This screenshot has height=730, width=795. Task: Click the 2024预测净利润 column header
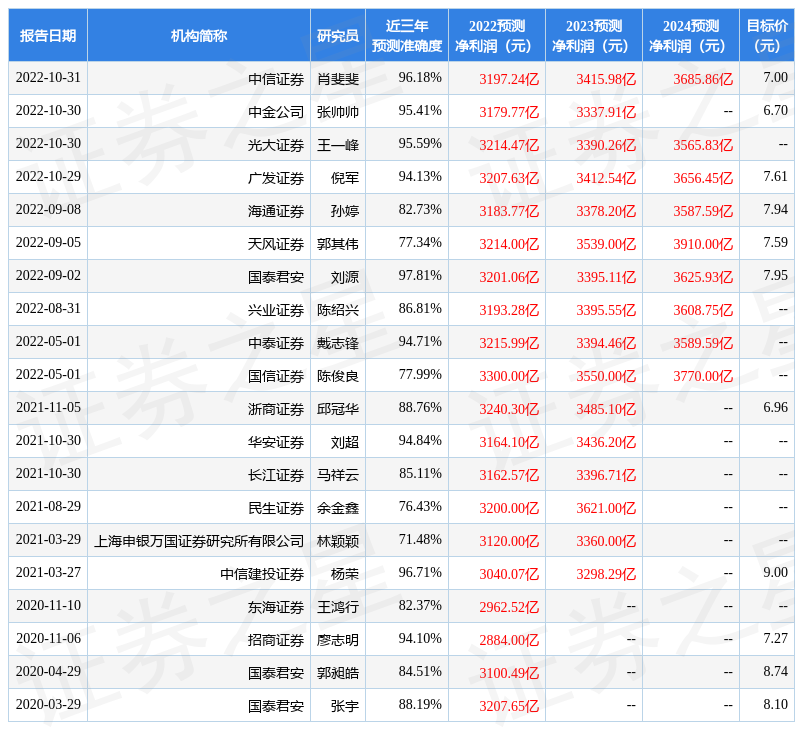(x=691, y=35)
